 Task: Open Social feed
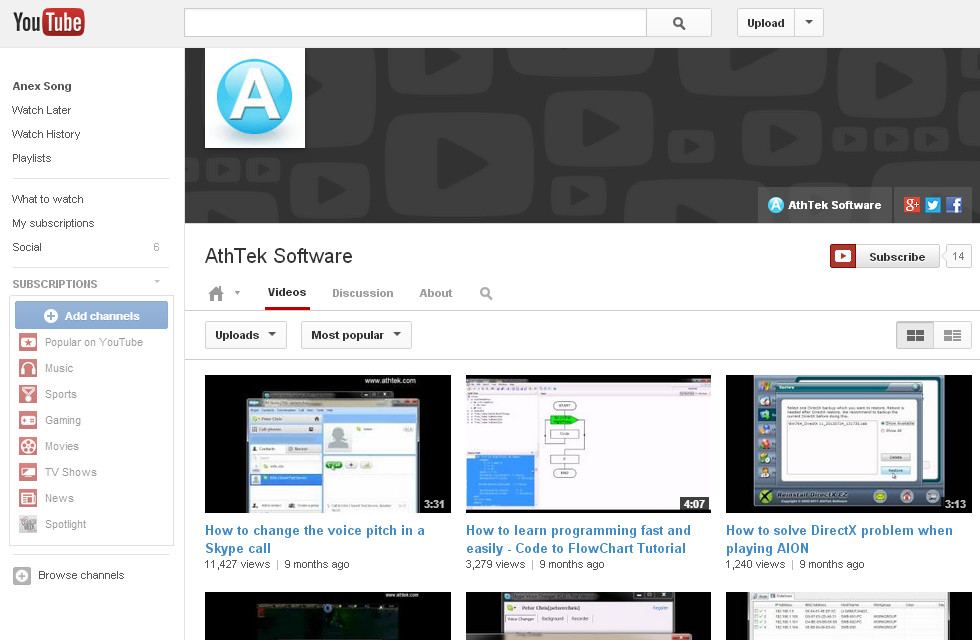(27, 248)
